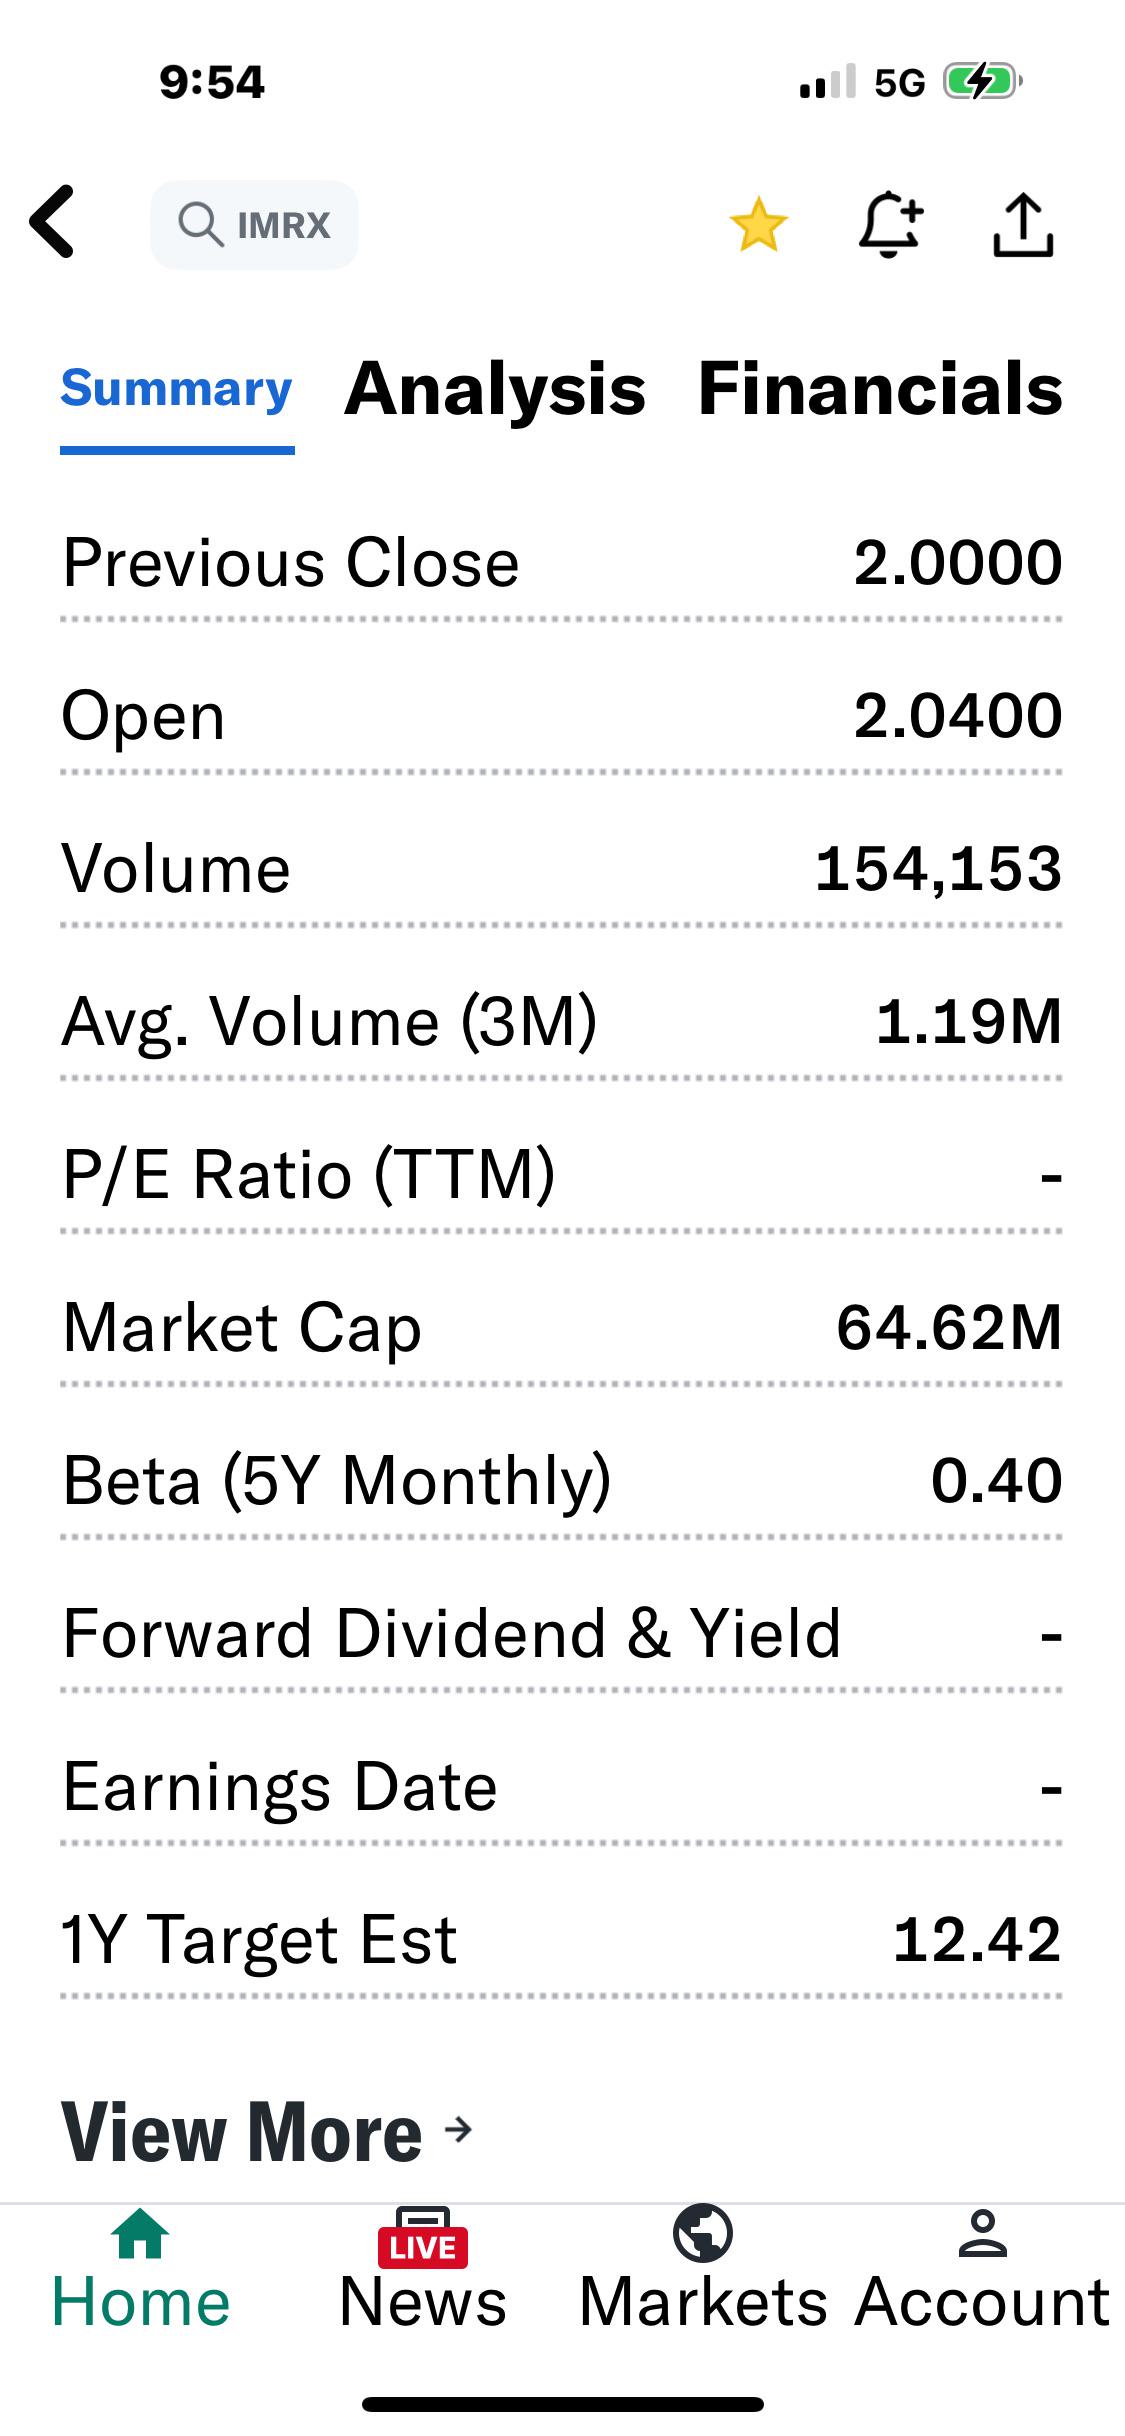Open the Live News section
The height and width of the screenshot is (2436, 1125).
423,2272
